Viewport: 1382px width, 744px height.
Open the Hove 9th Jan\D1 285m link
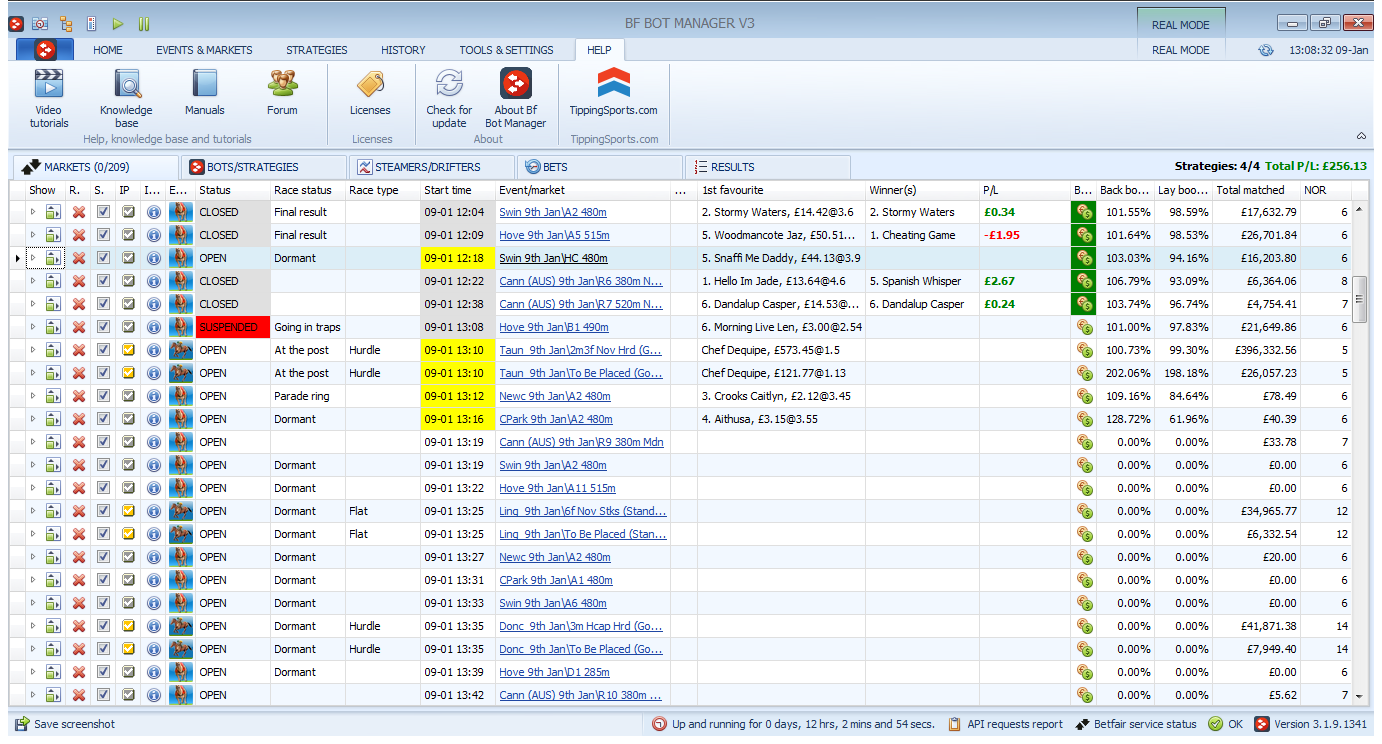click(554, 672)
